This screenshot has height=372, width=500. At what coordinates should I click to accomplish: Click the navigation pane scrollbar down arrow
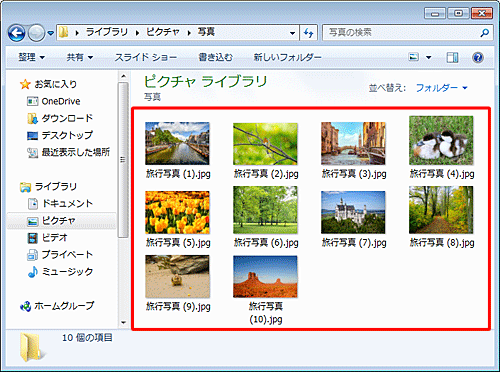coord(123,322)
